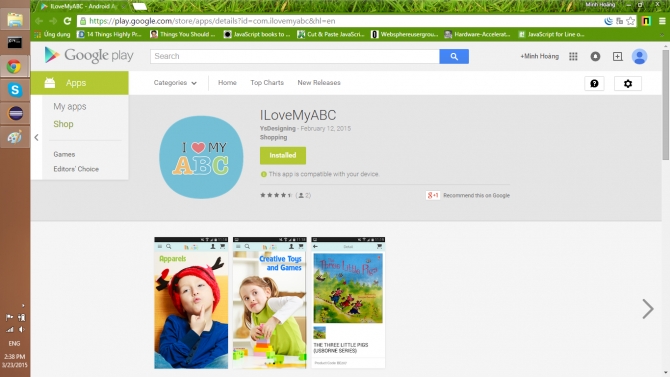Screen dimensions: 670x377
Task: Open the Apparels screenshot thumbnail
Action: (191, 303)
